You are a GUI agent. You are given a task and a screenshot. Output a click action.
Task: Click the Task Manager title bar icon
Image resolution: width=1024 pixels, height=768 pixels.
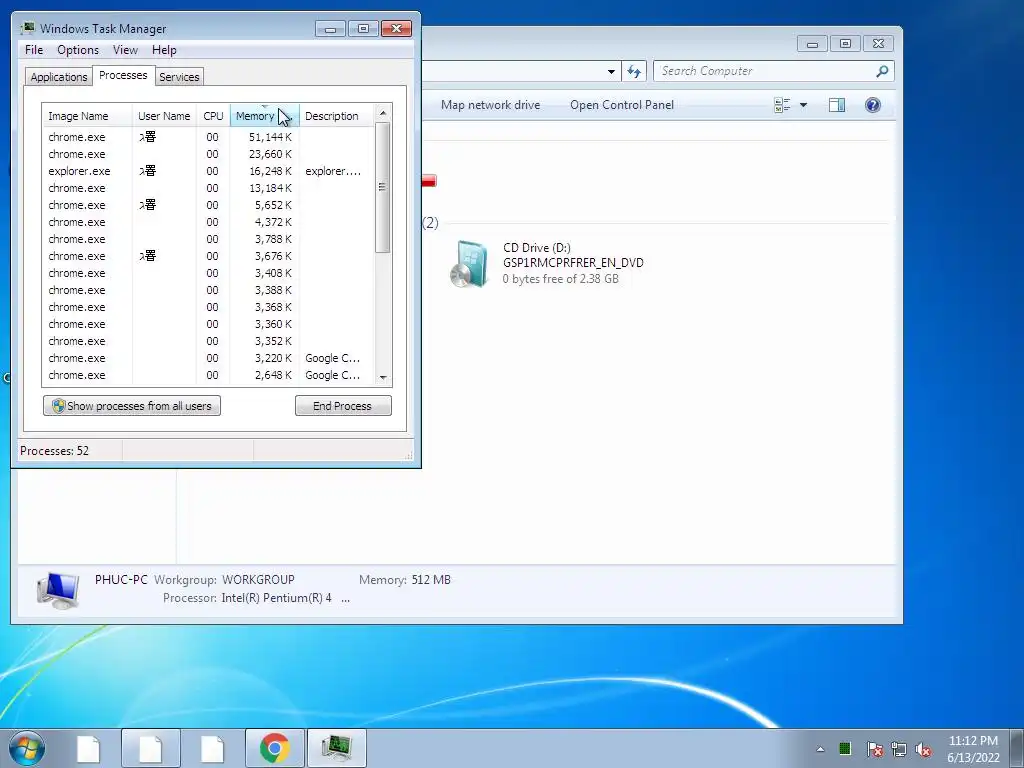click(x=27, y=28)
